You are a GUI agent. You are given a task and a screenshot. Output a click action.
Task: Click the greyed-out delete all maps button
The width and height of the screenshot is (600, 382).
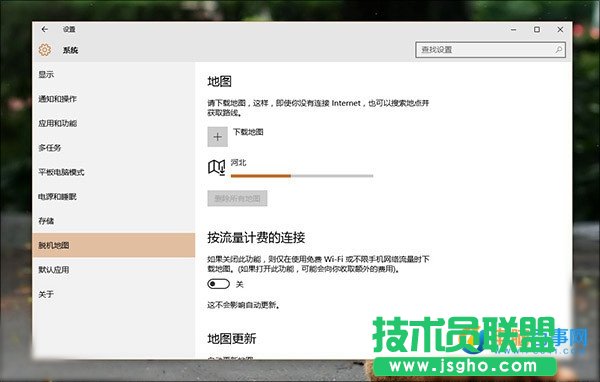pos(237,198)
